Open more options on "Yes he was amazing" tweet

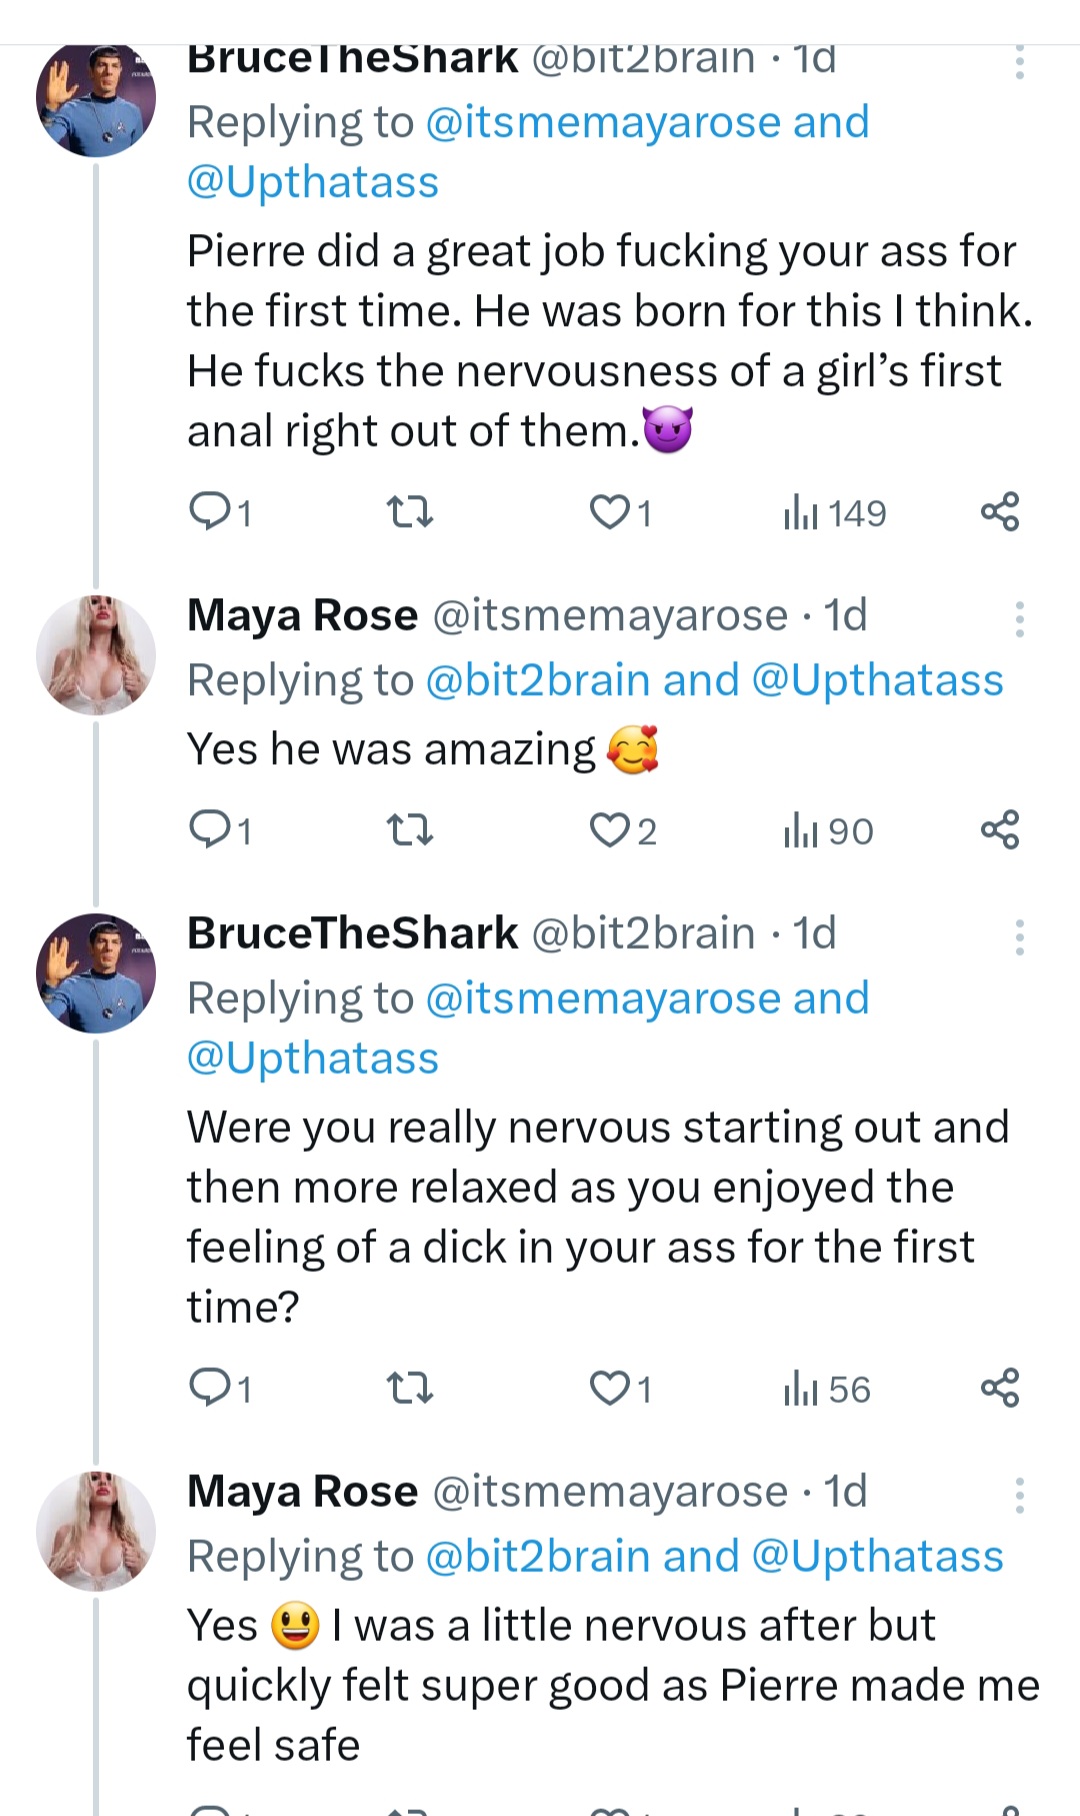(1019, 620)
